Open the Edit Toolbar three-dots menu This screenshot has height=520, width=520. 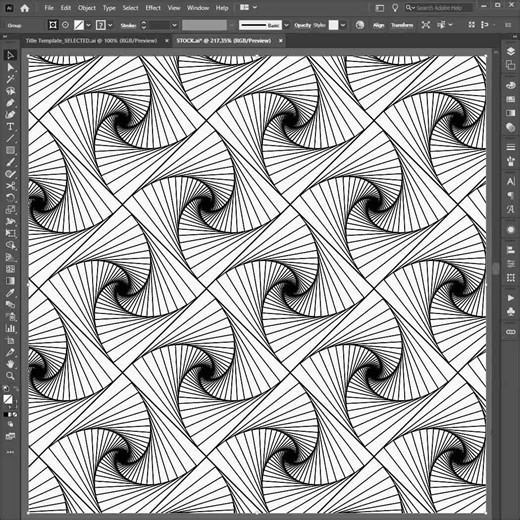[10, 452]
